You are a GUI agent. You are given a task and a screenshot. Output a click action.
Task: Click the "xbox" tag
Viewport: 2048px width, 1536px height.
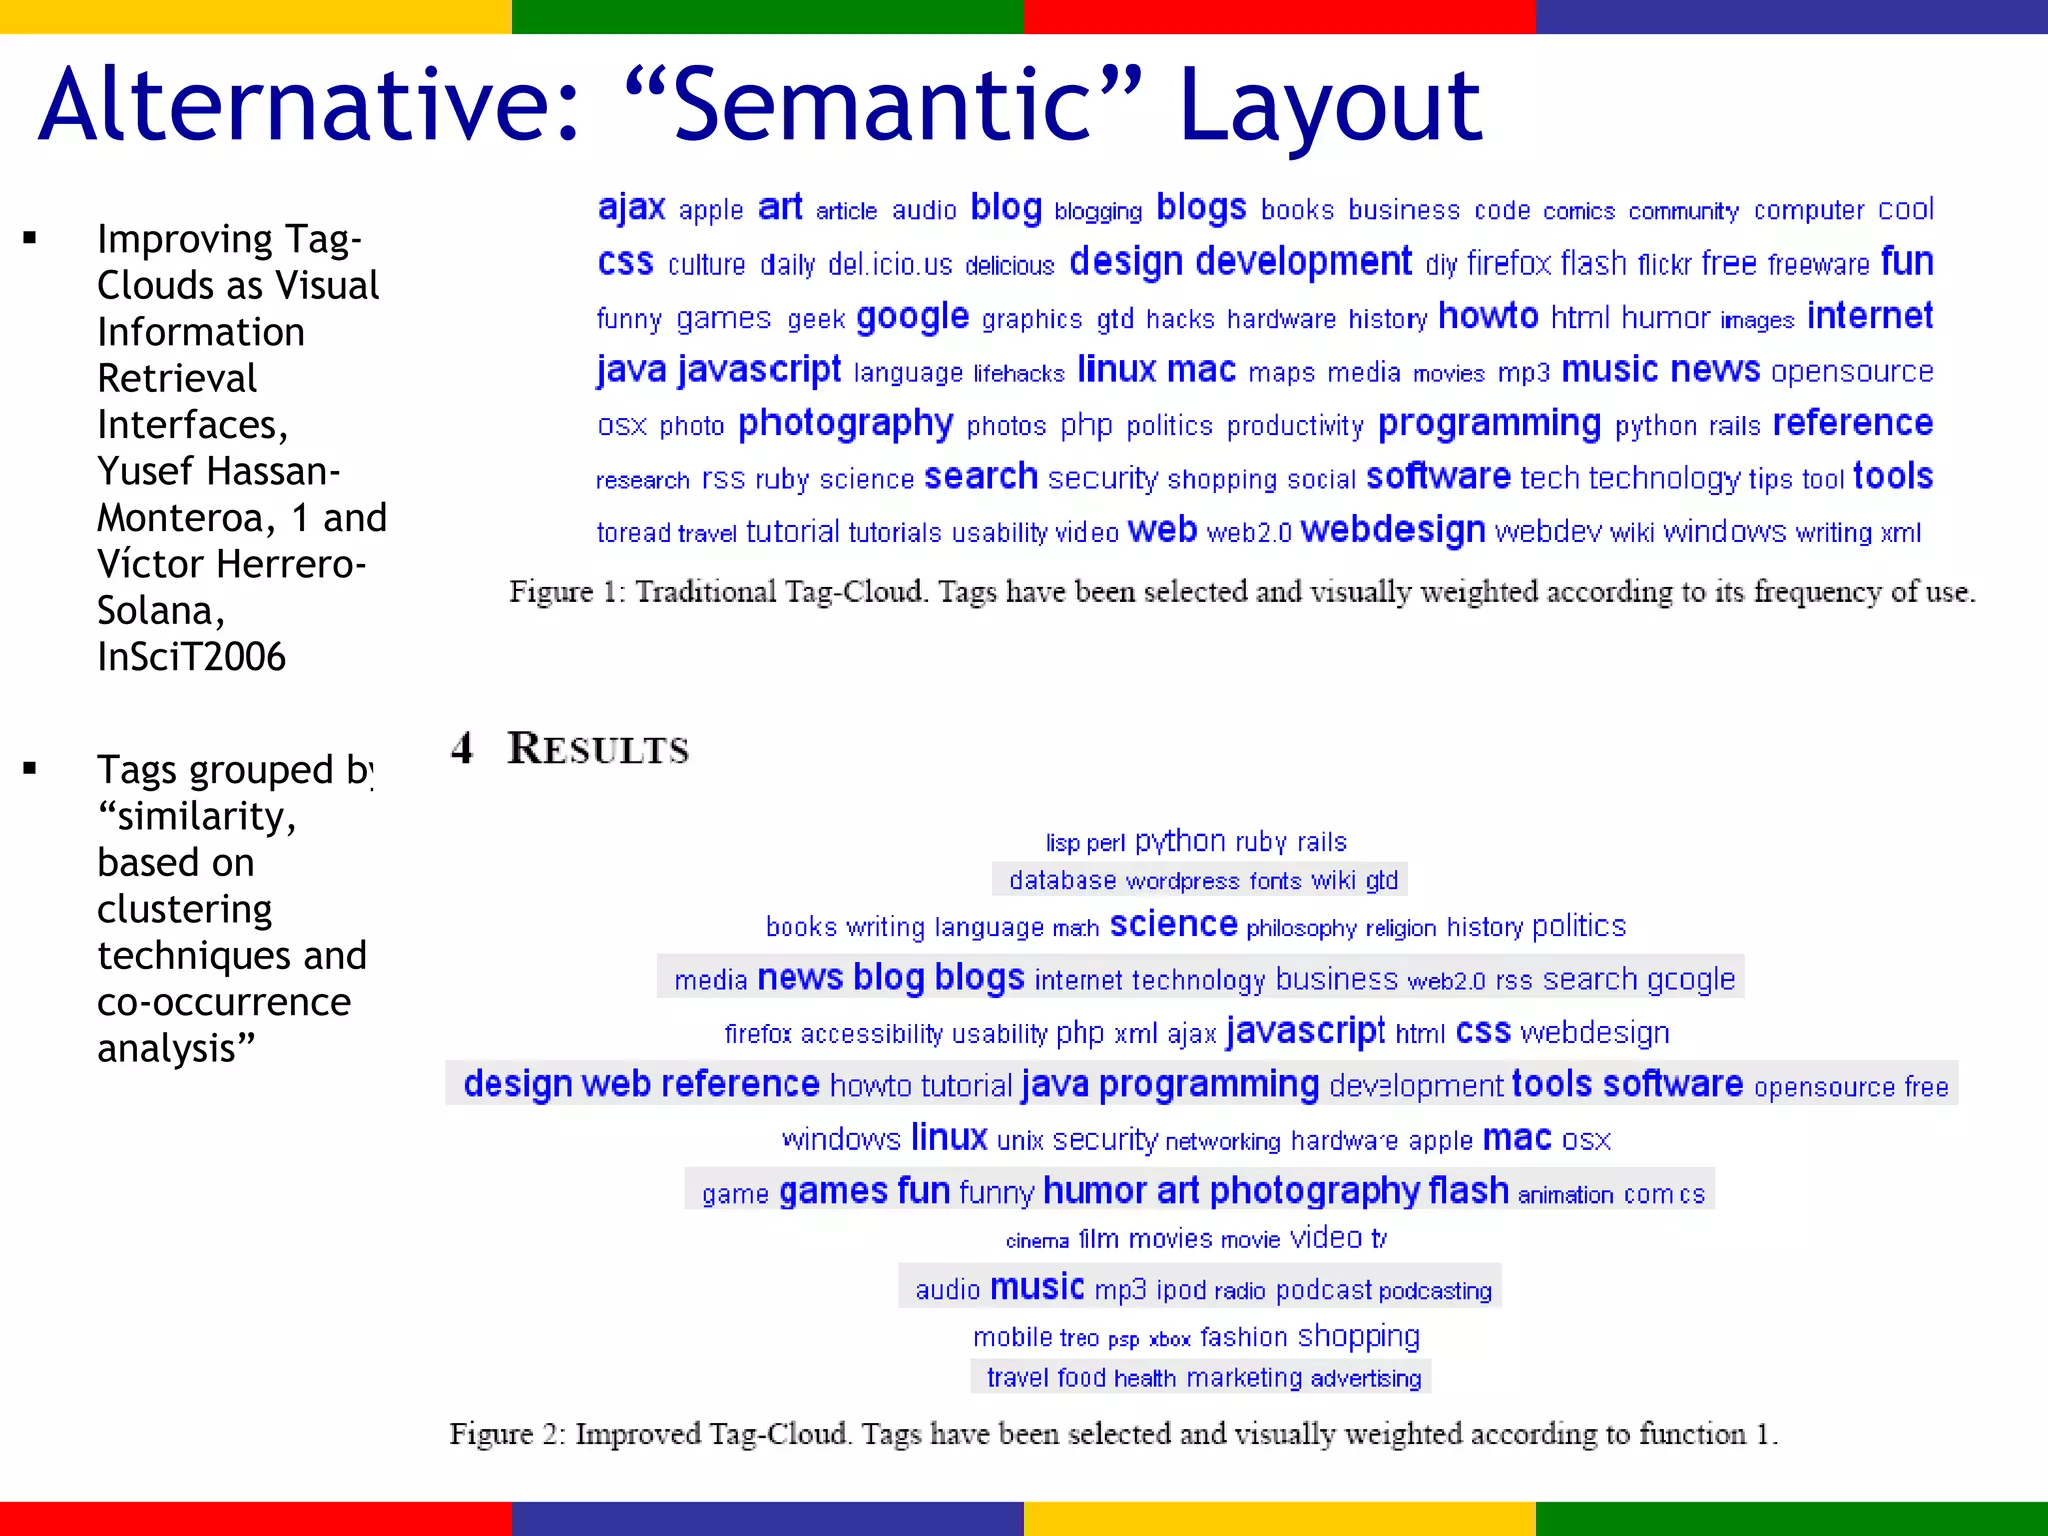(1169, 1340)
